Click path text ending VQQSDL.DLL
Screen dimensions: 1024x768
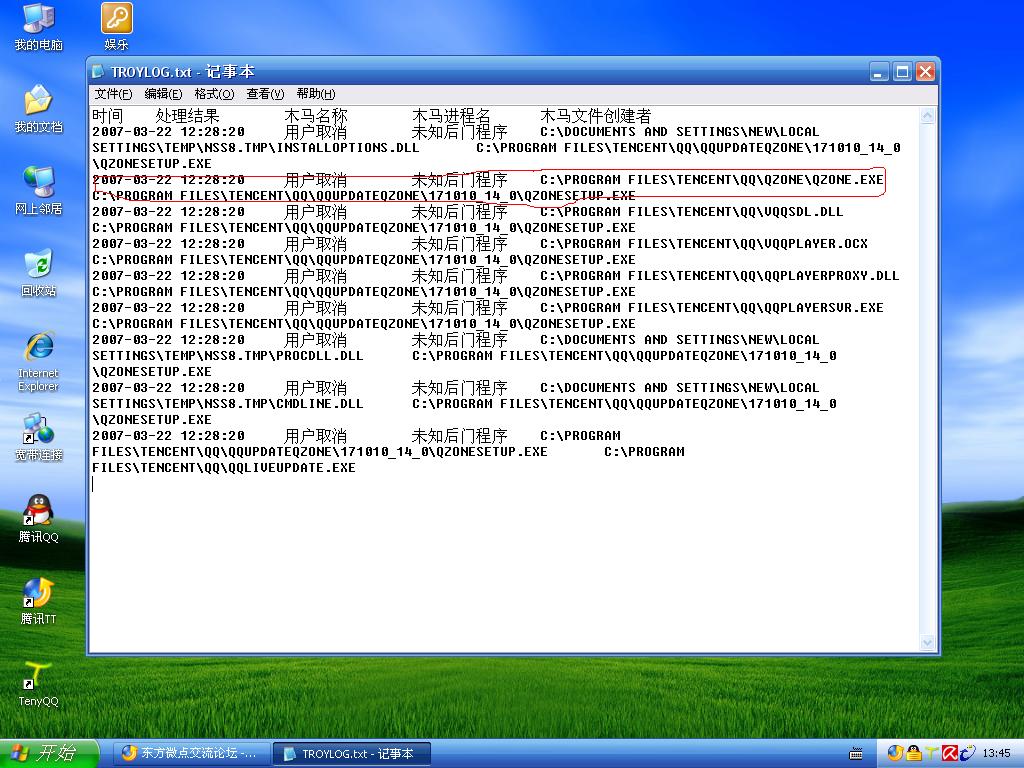[x=692, y=212]
